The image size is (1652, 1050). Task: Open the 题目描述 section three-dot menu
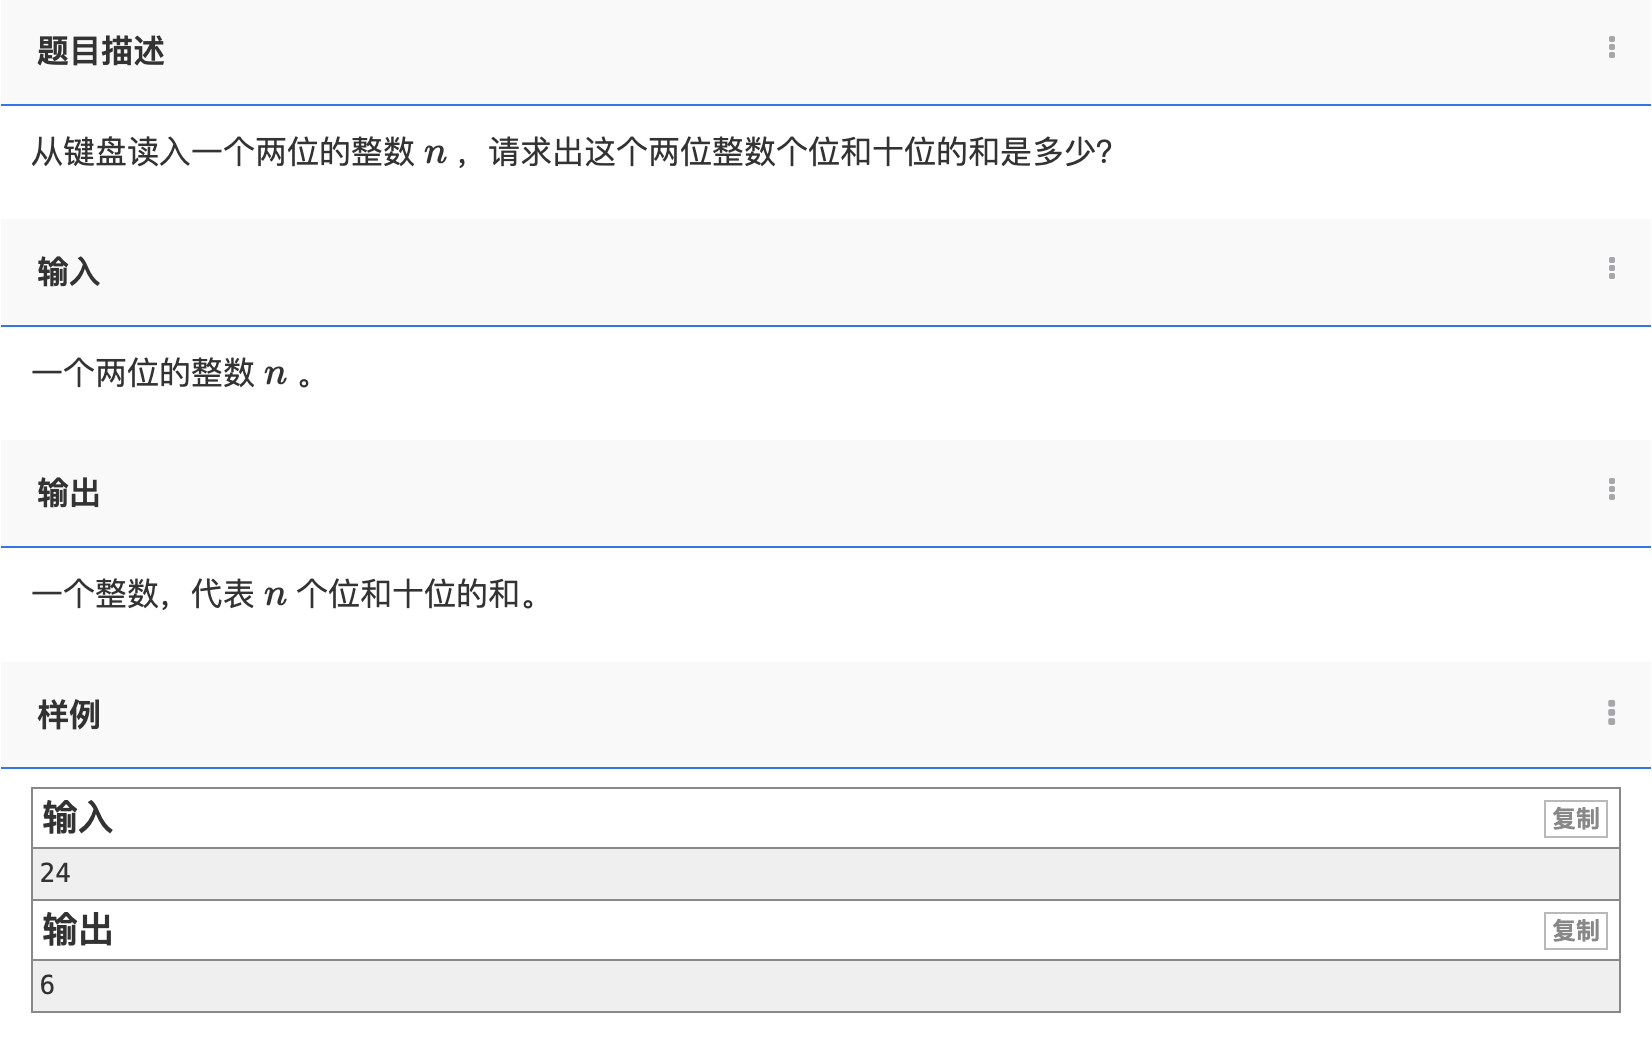coord(1611,48)
